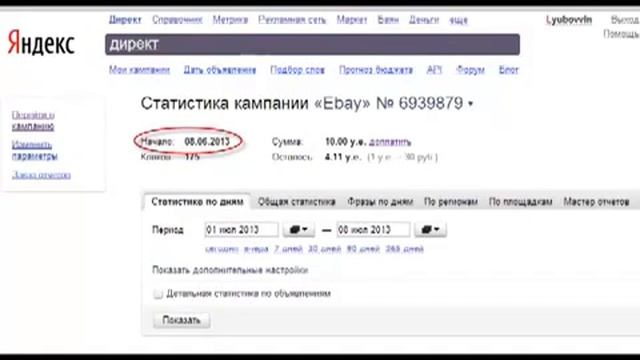Click the директ header banner

(x=312, y=44)
